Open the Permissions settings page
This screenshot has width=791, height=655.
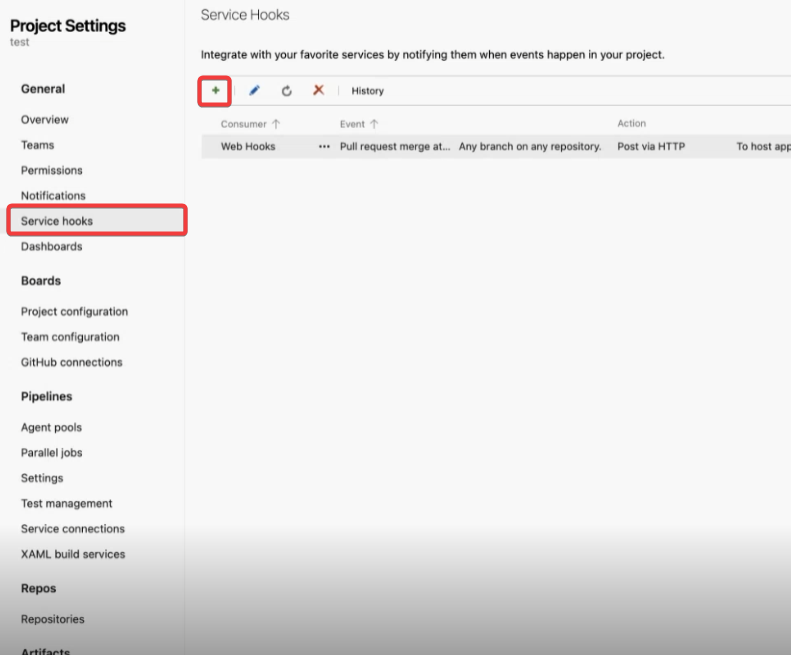coord(52,171)
